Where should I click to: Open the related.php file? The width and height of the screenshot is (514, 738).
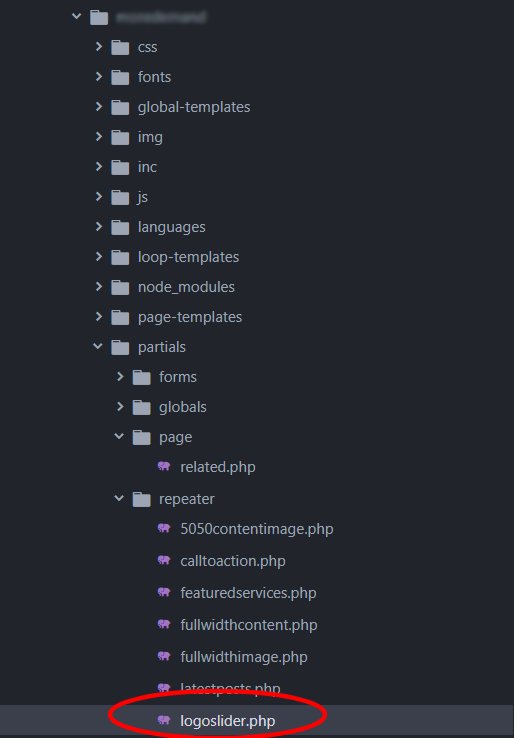[218, 467]
